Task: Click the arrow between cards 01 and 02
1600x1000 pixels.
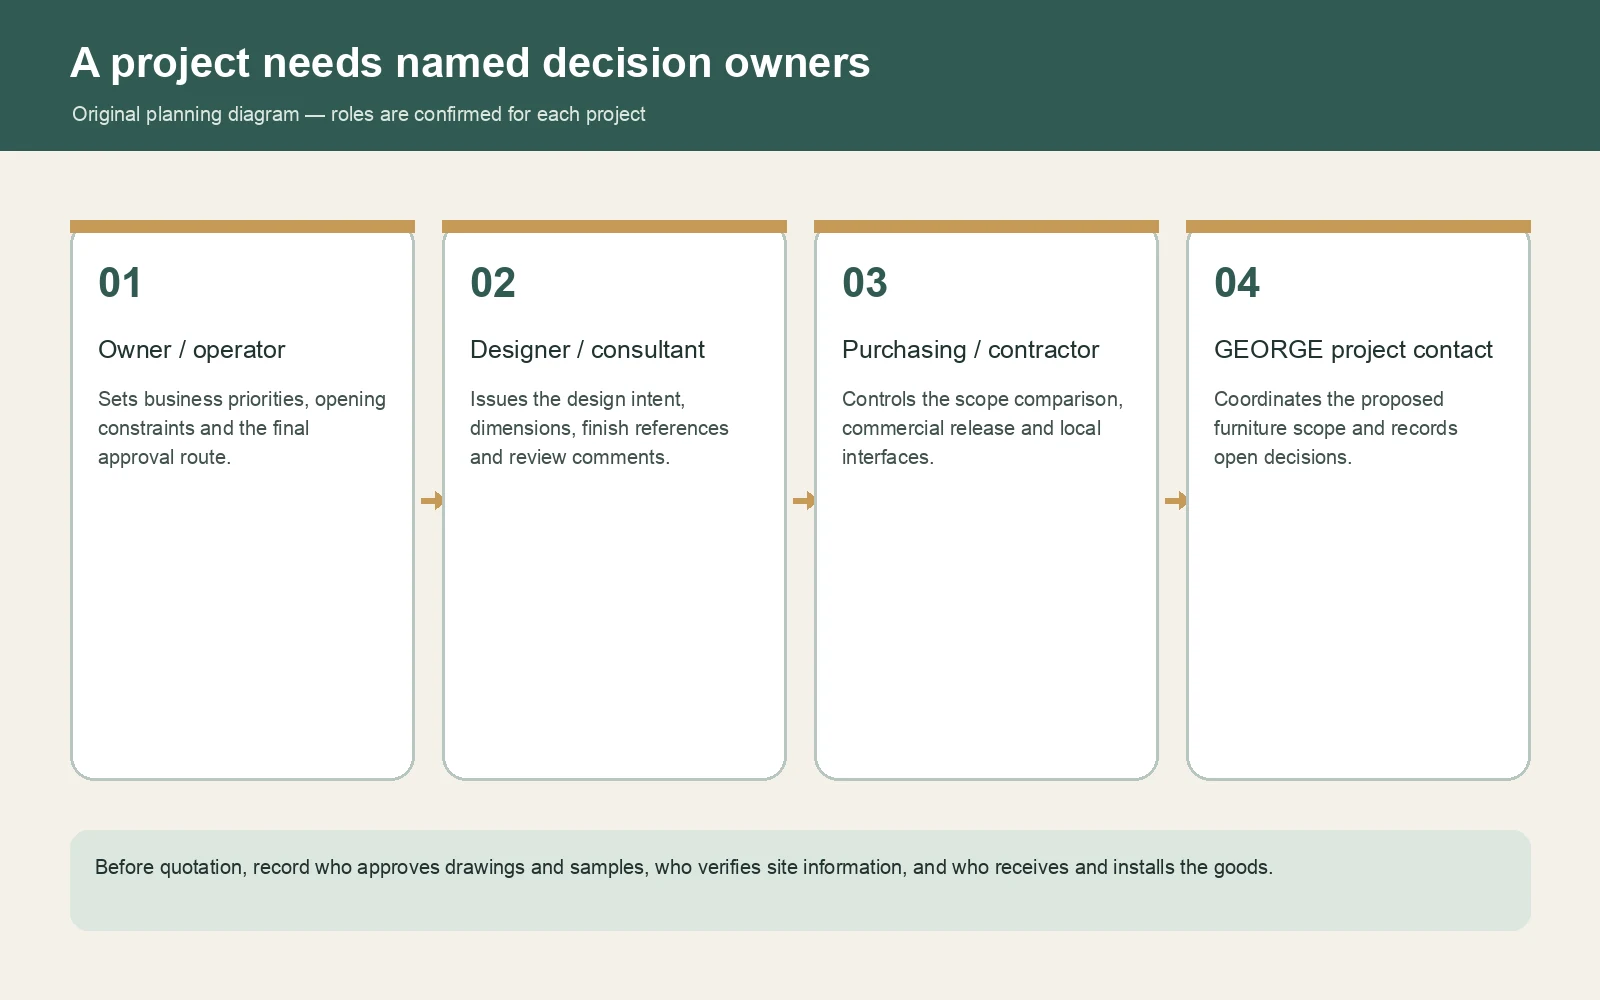Action: 432,500
